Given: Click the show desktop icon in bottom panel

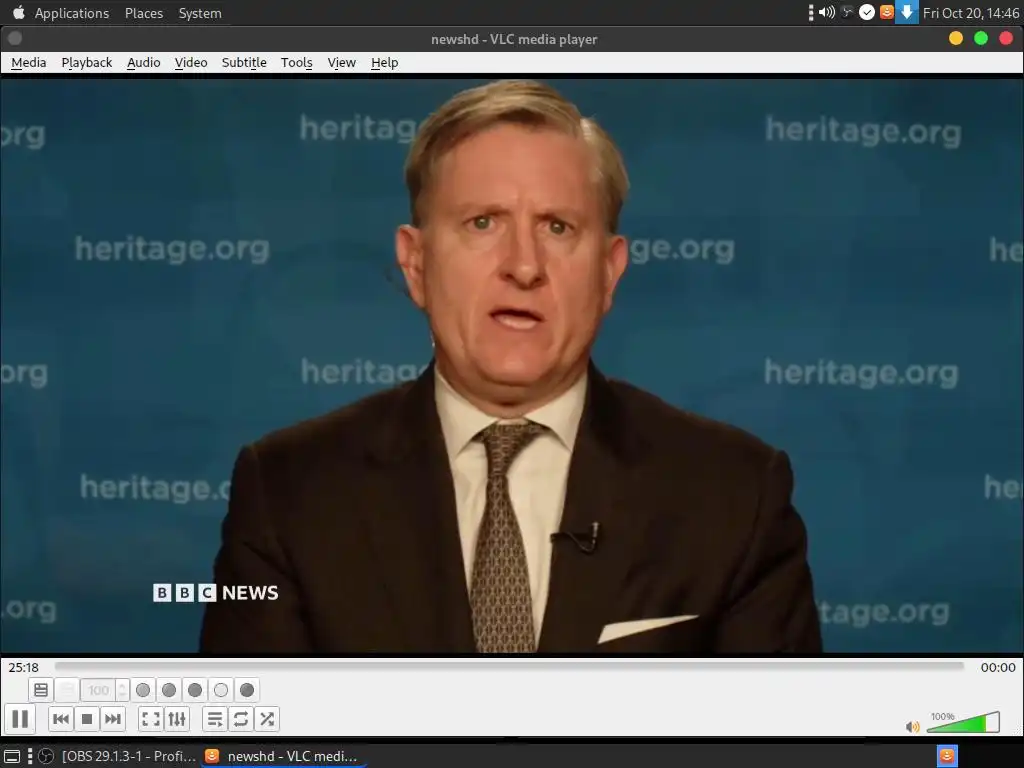Looking at the screenshot, I should click(12, 756).
